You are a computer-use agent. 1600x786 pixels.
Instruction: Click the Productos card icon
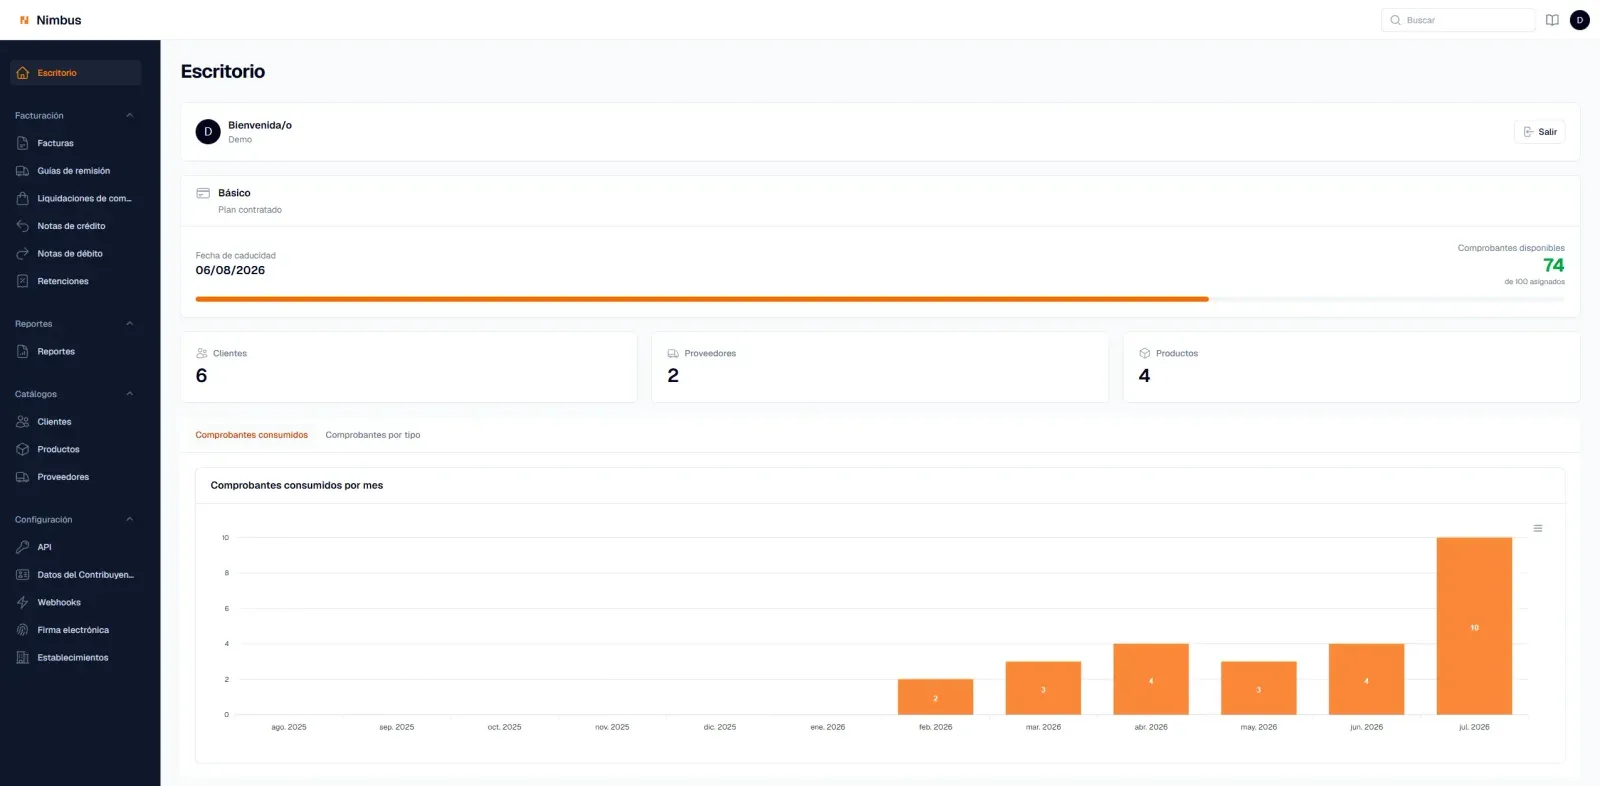click(x=1145, y=353)
